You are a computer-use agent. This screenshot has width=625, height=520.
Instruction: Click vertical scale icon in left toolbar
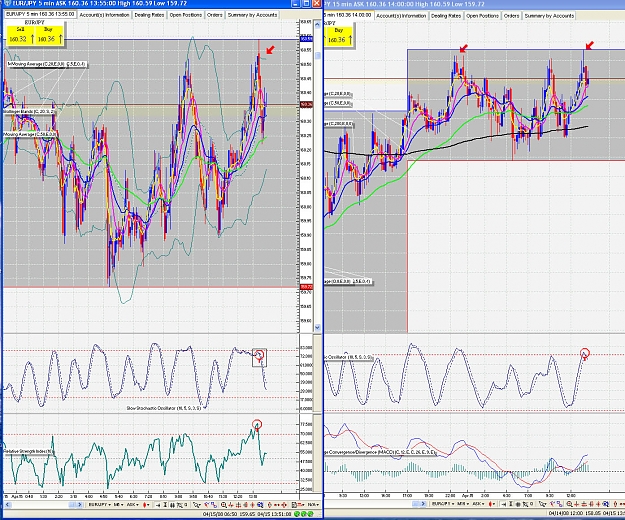[165, 504]
